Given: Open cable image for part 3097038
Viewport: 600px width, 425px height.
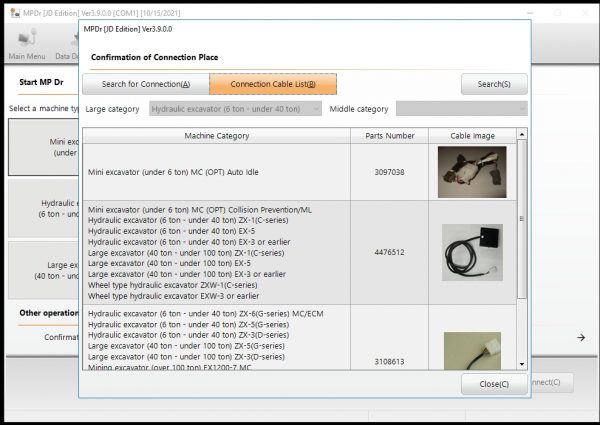Looking at the screenshot, I should click(472, 172).
